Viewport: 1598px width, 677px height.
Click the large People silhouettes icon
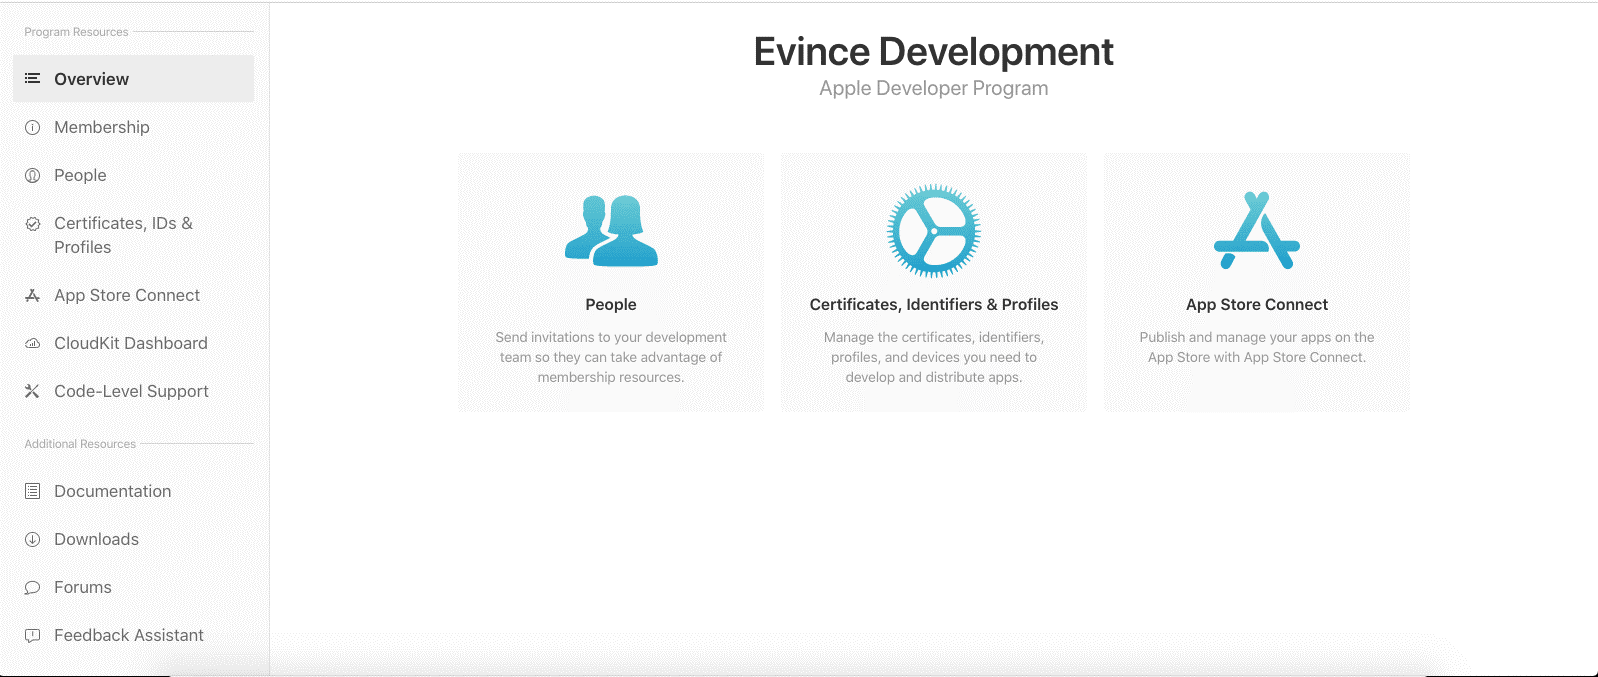coord(611,231)
